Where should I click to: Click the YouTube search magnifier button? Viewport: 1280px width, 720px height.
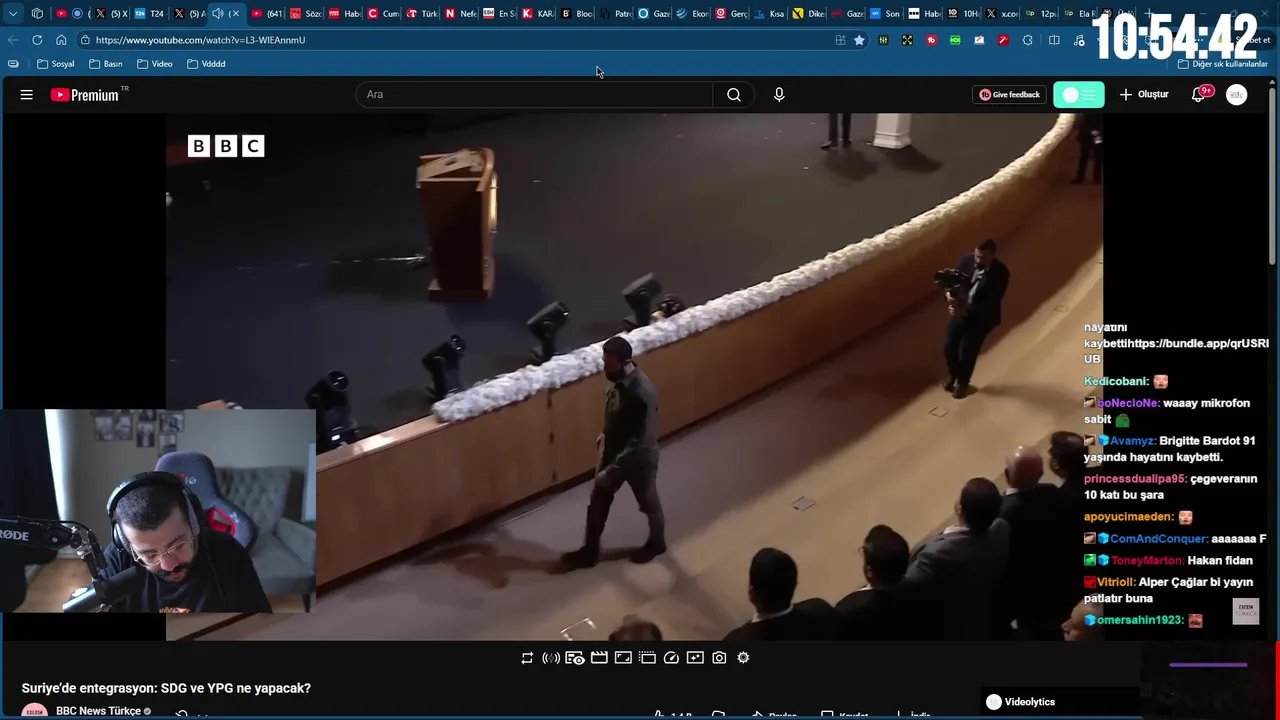[x=734, y=94]
